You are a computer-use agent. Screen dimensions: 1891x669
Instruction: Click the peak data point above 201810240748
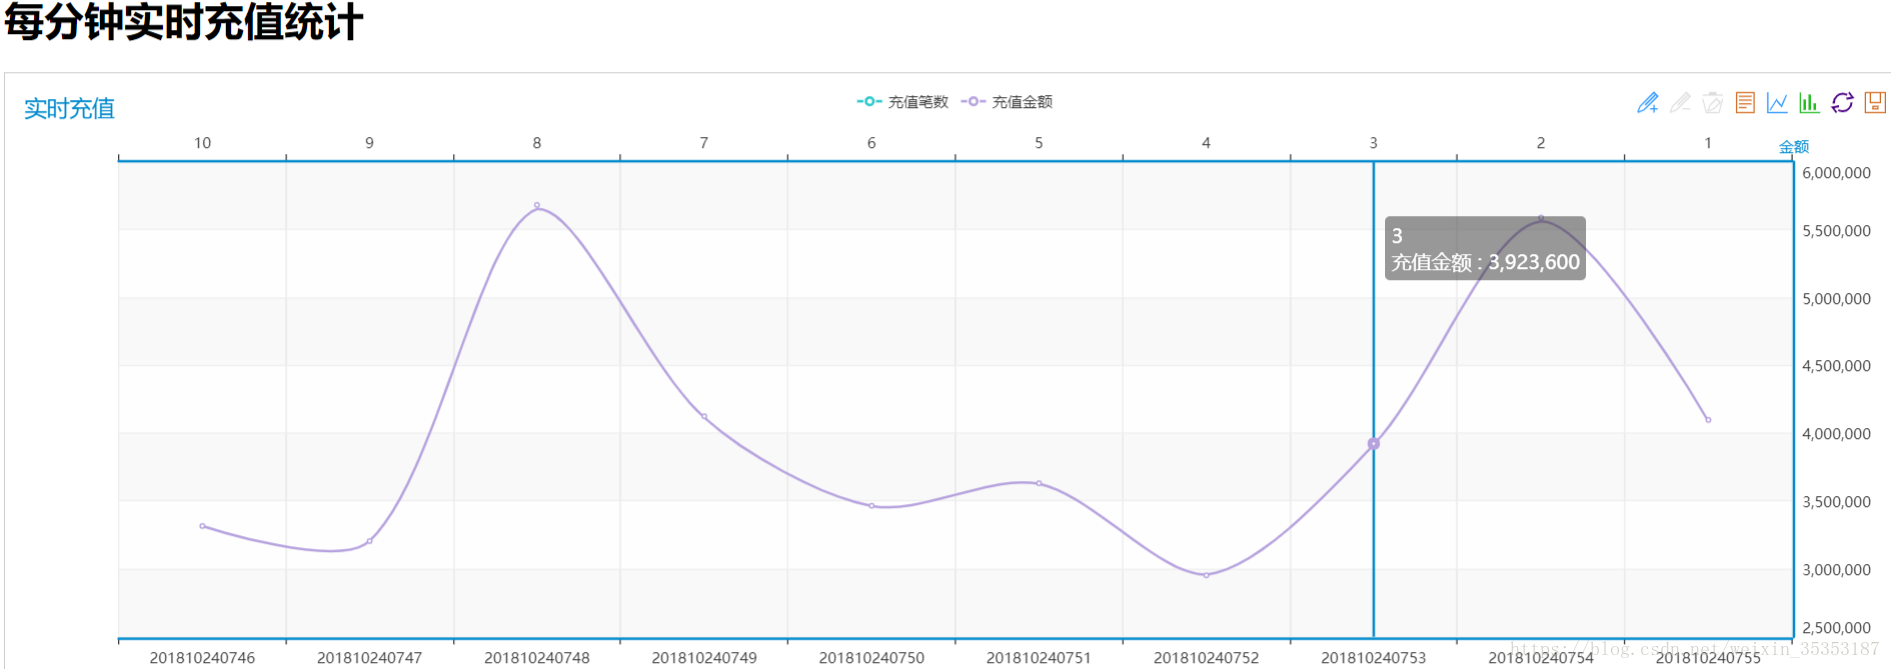[x=537, y=205]
